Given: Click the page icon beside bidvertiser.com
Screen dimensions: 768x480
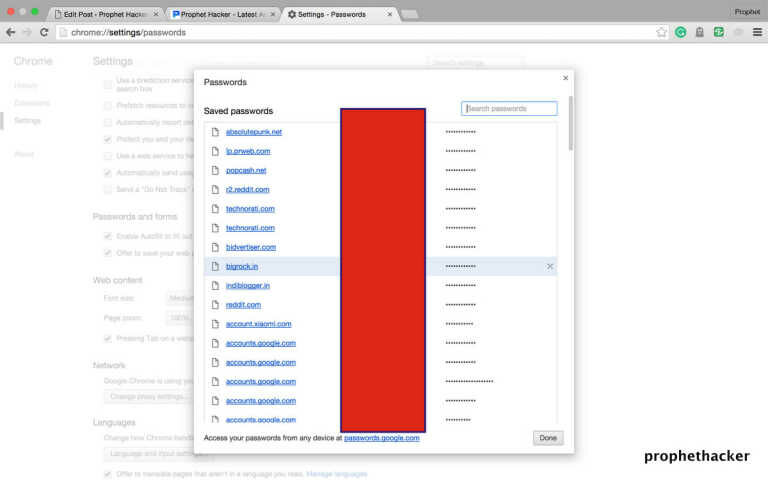Looking at the screenshot, I should click(x=215, y=247).
